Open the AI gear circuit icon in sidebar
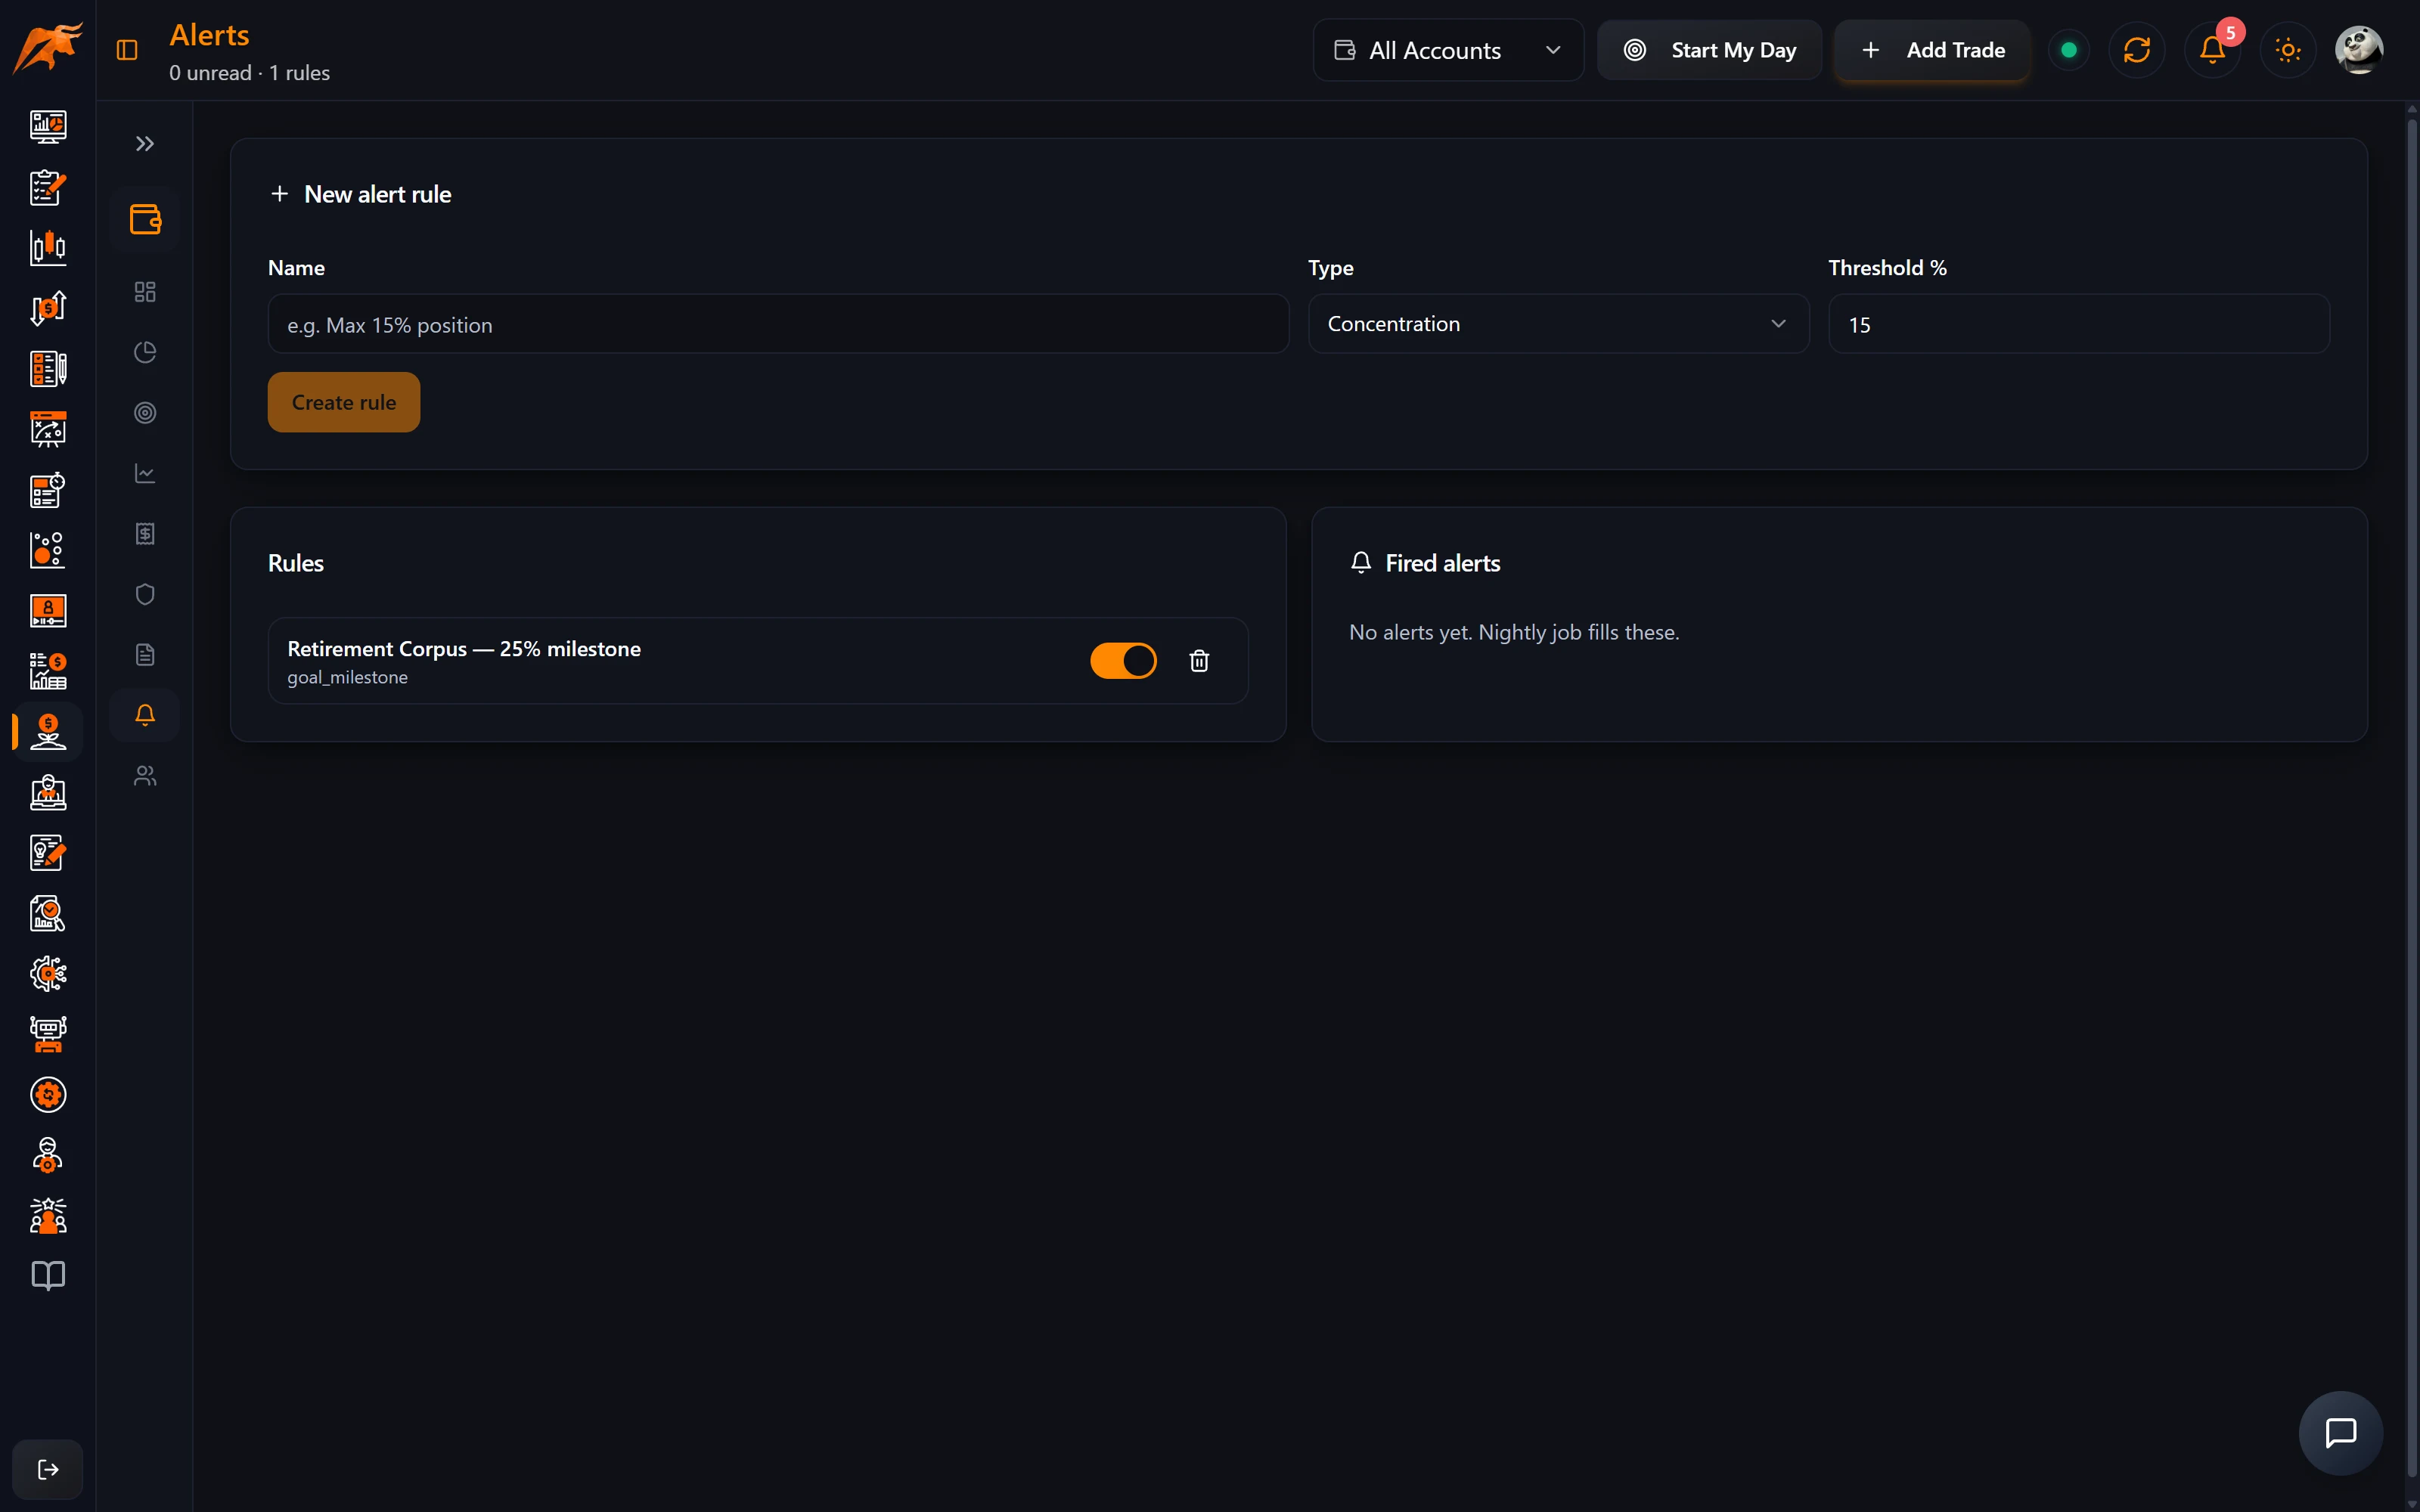Screen dimensions: 2420x1512 (x=48, y=974)
